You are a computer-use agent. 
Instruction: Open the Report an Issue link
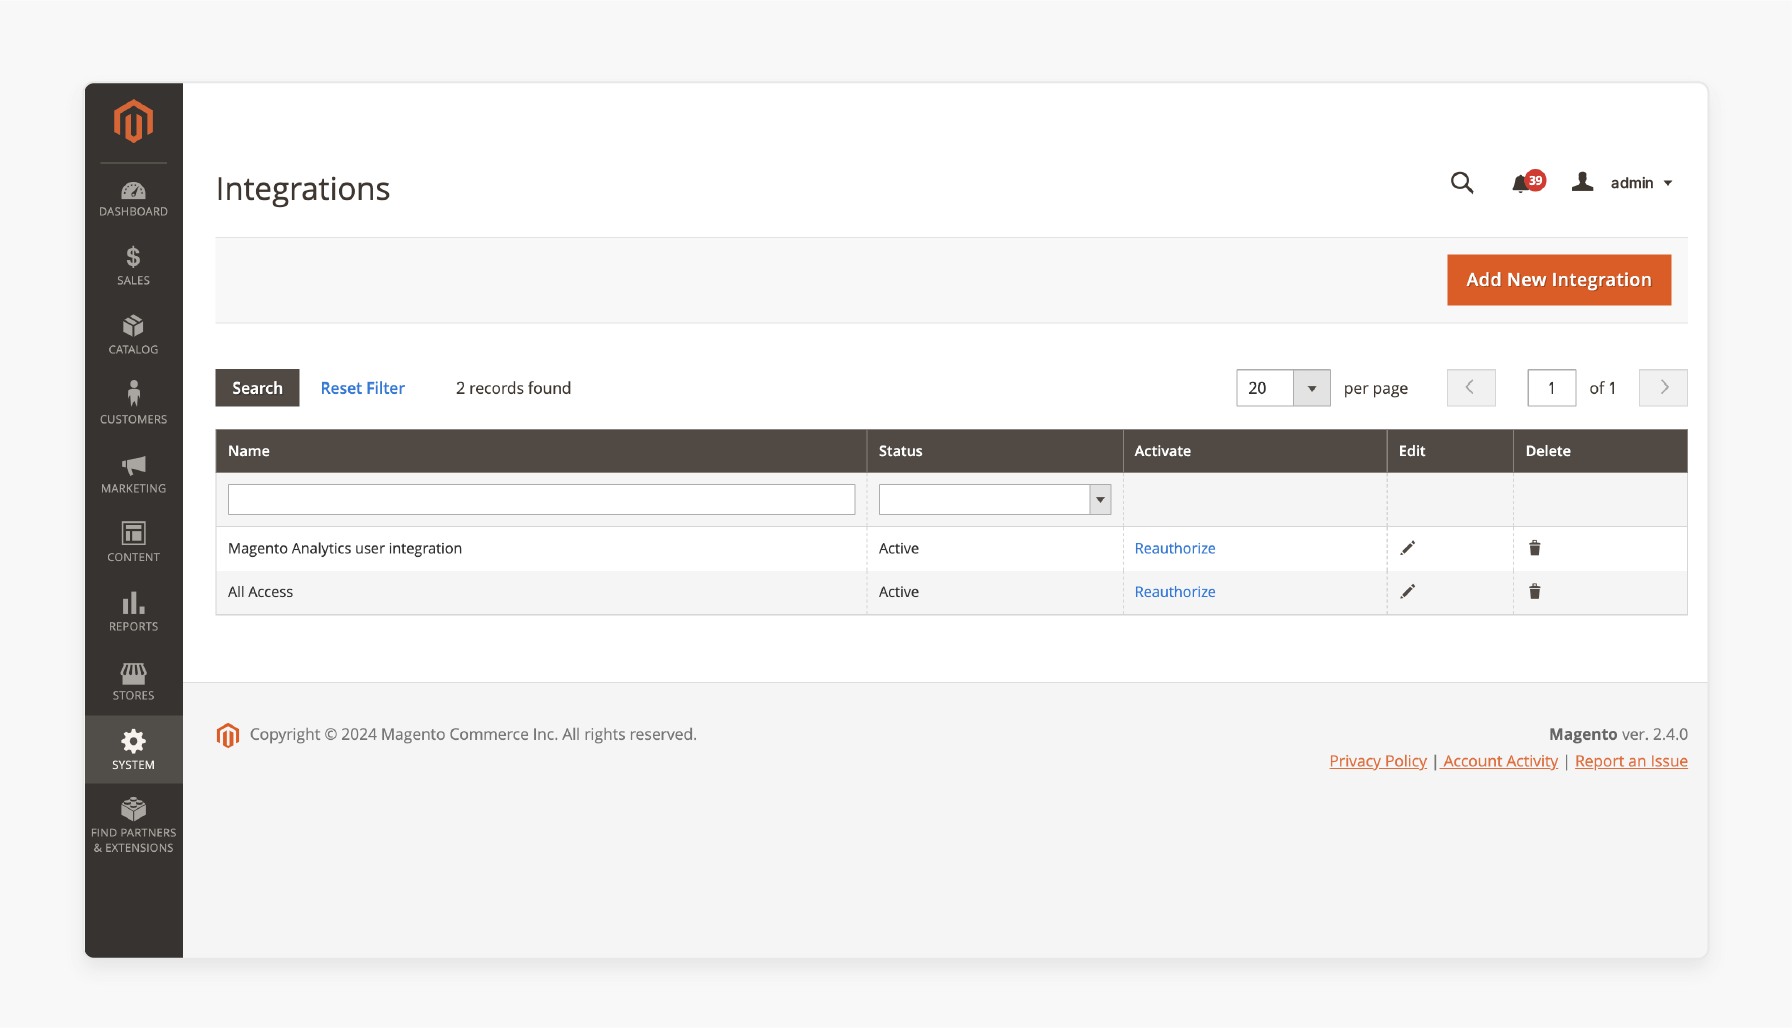pyautogui.click(x=1631, y=761)
